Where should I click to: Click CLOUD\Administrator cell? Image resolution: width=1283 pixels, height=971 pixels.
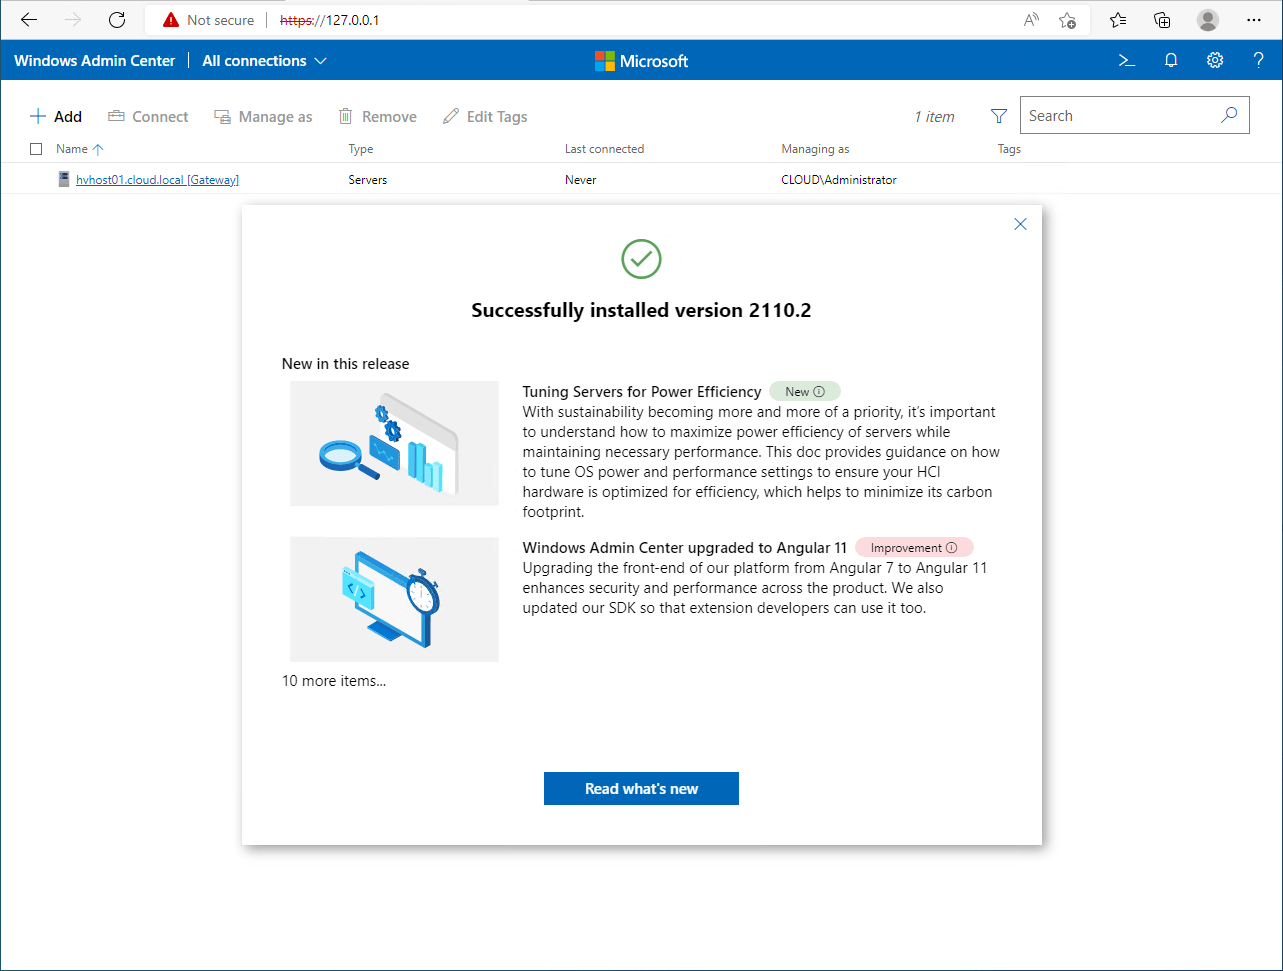[839, 180]
